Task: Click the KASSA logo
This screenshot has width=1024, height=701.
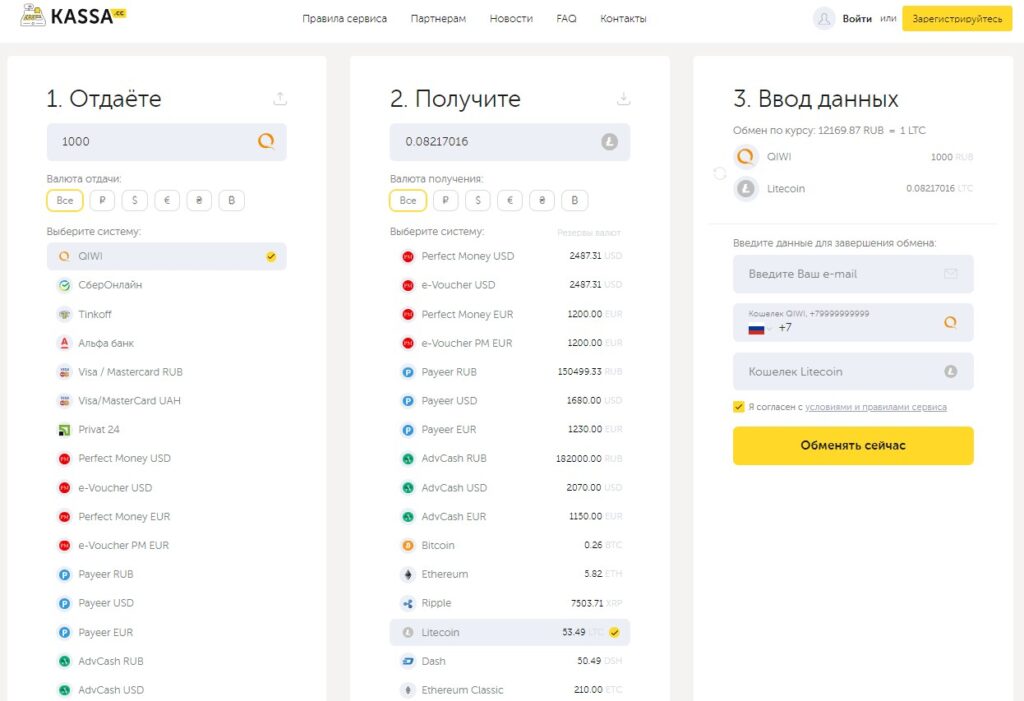Action: pyautogui.click(x=72, y=15)
